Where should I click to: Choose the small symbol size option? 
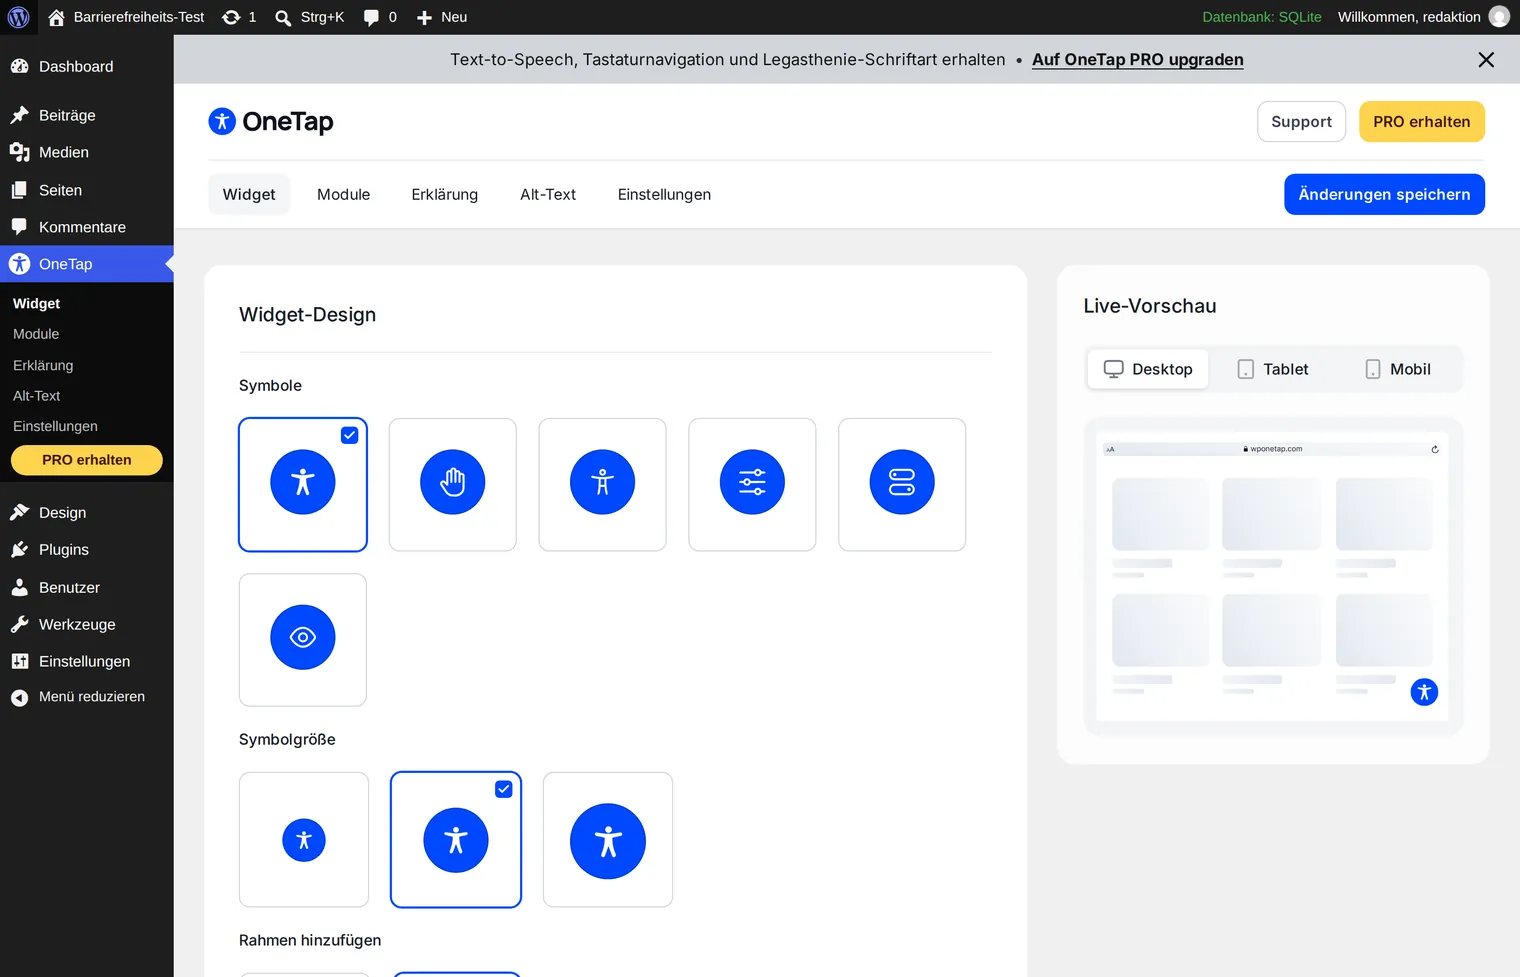304,840
